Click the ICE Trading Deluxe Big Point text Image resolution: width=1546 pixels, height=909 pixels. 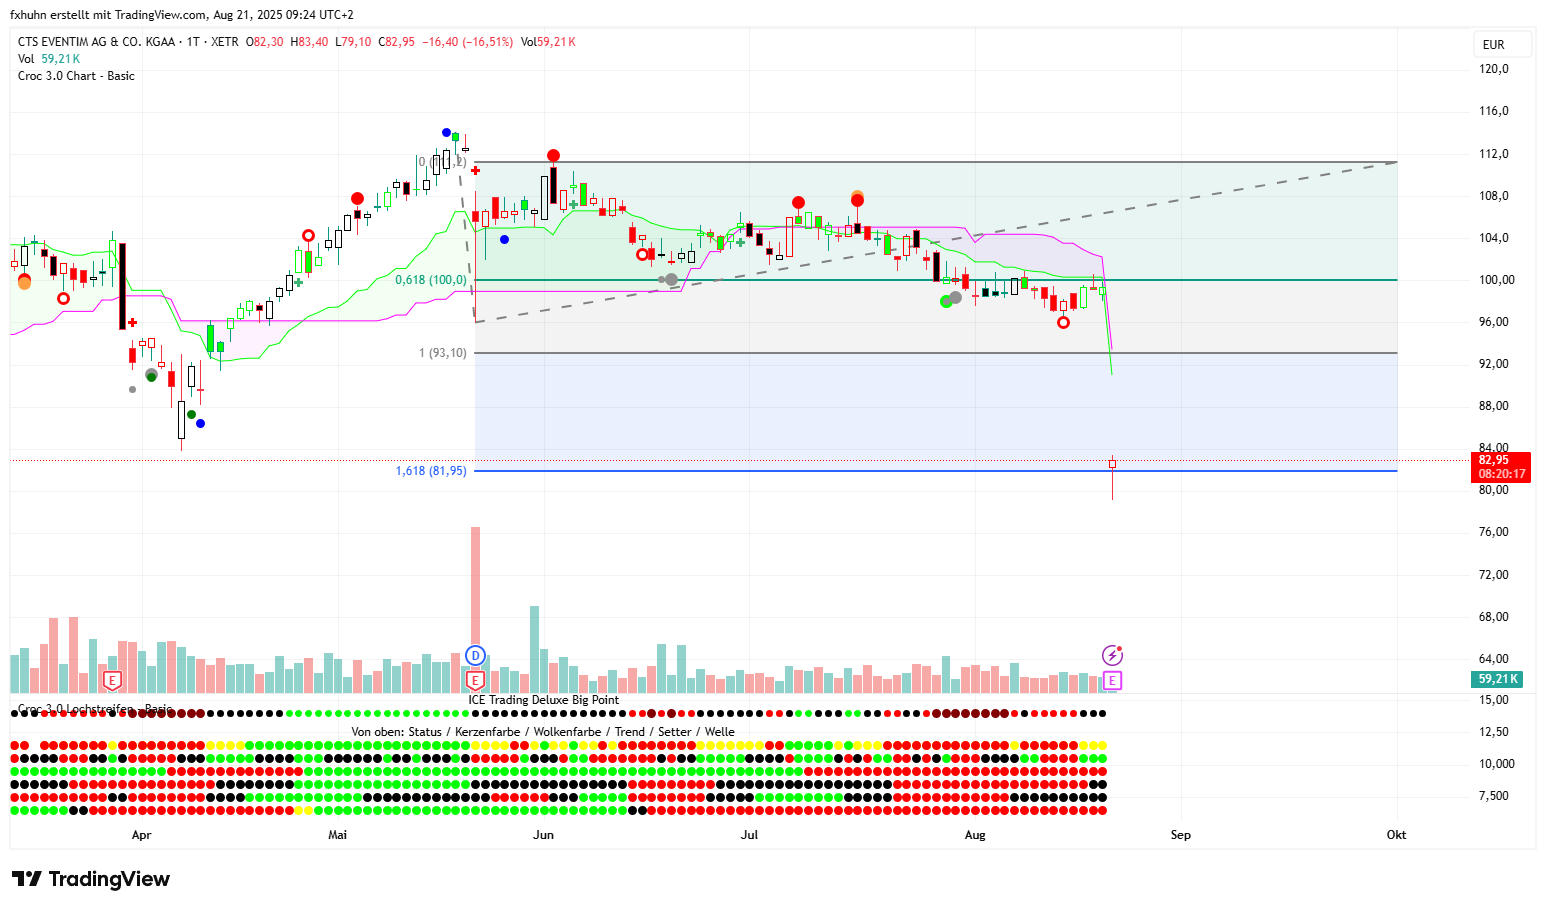coord(543,700)
